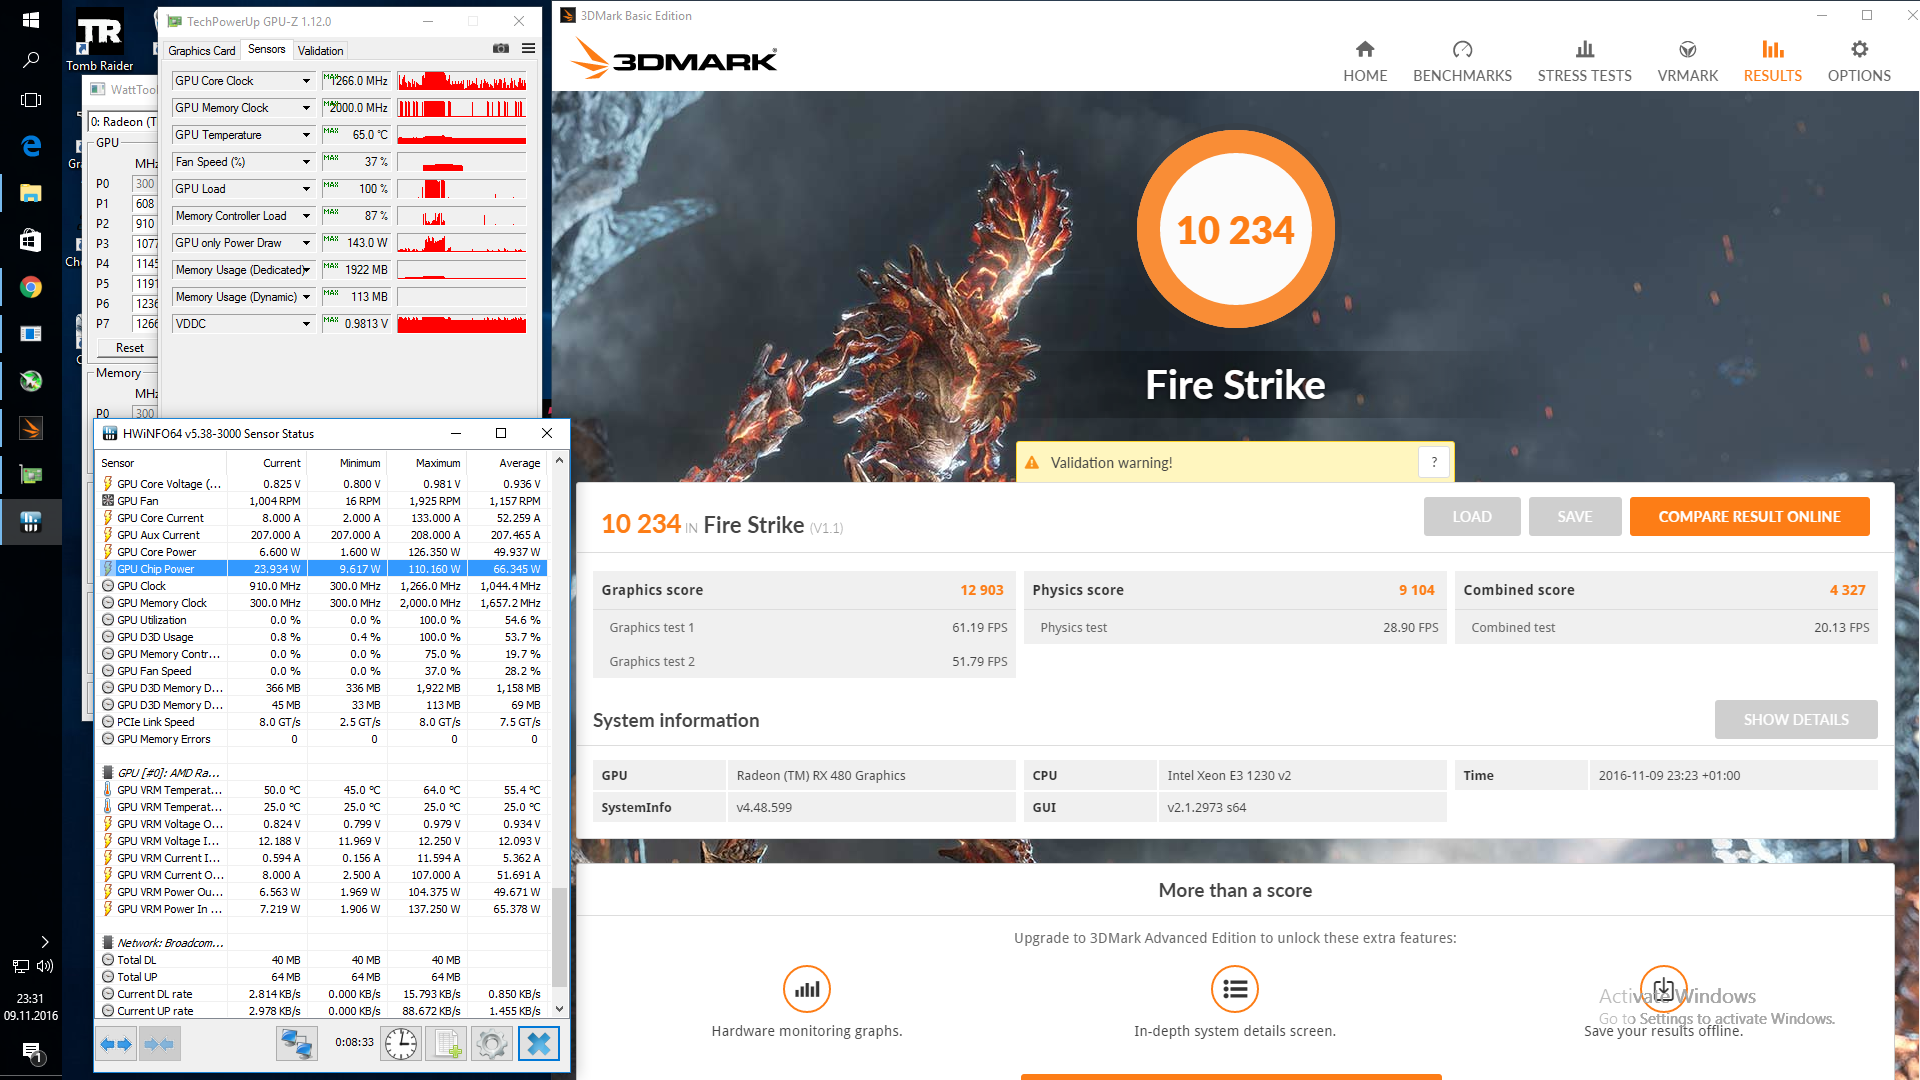Click Show Details button
This screenshot has height=1080, width=1920.
tap(1795, 720)
